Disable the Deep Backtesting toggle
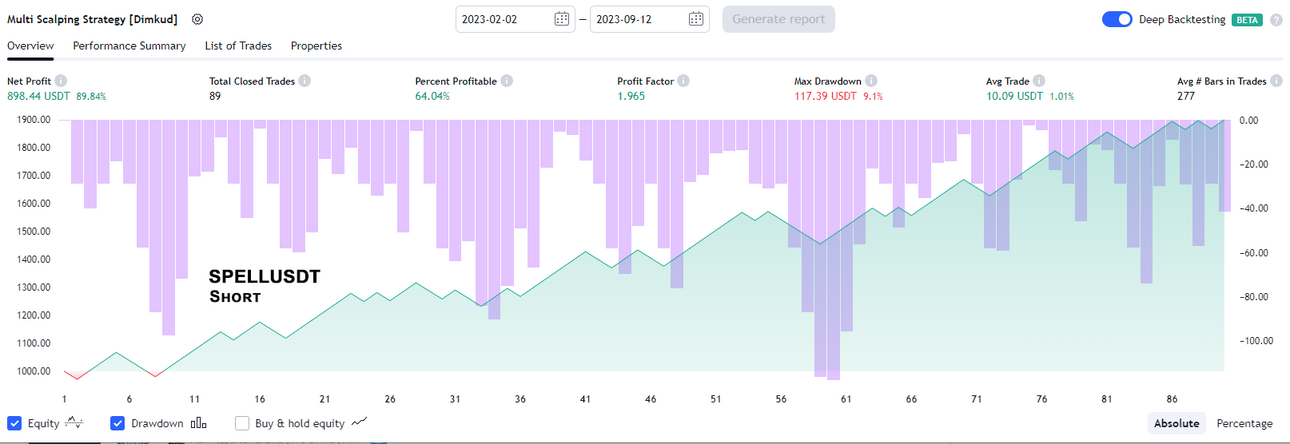This screenshot has width=1290, height=444. pyautogui.click(x=1117, y=19)
